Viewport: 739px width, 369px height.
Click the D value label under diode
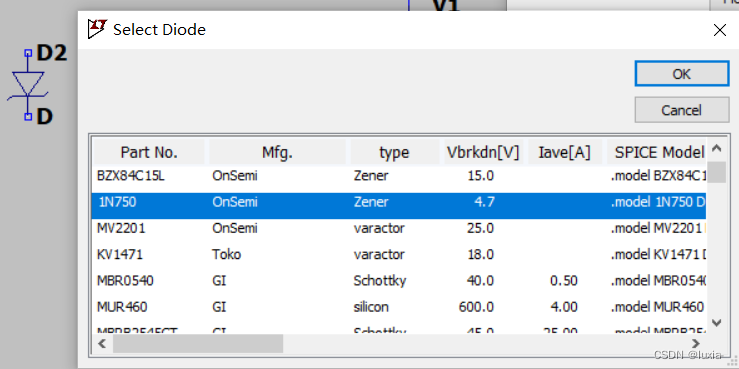pyautogui.click(x=44, y=116)
